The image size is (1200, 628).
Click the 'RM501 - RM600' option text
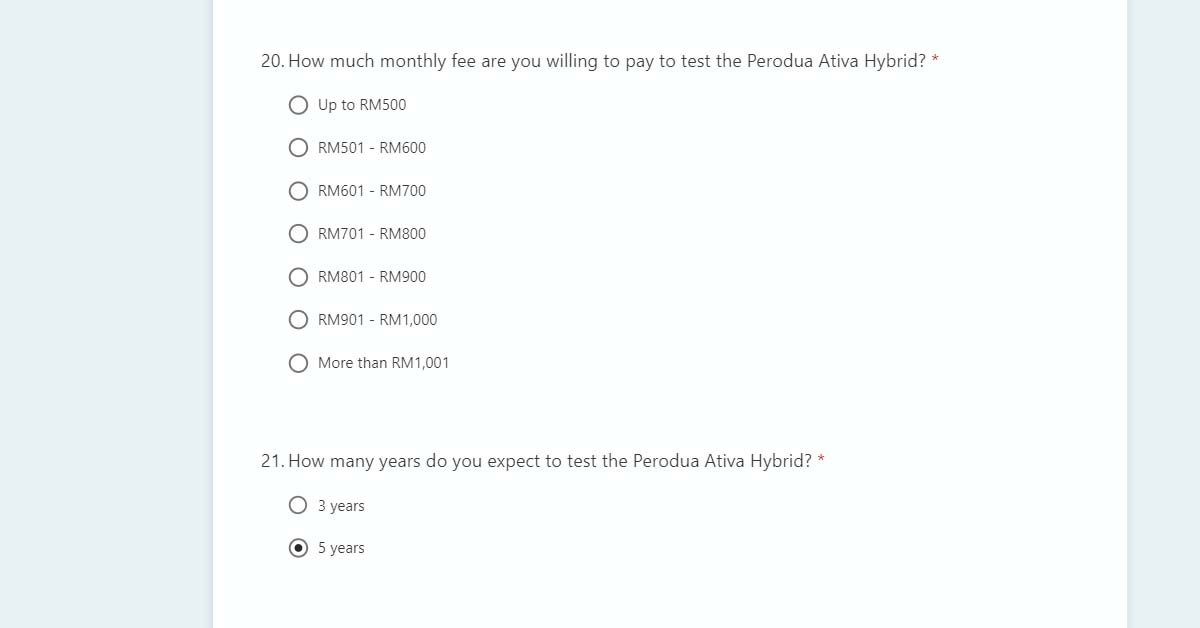pyautogui.click(x=372, y=148)
